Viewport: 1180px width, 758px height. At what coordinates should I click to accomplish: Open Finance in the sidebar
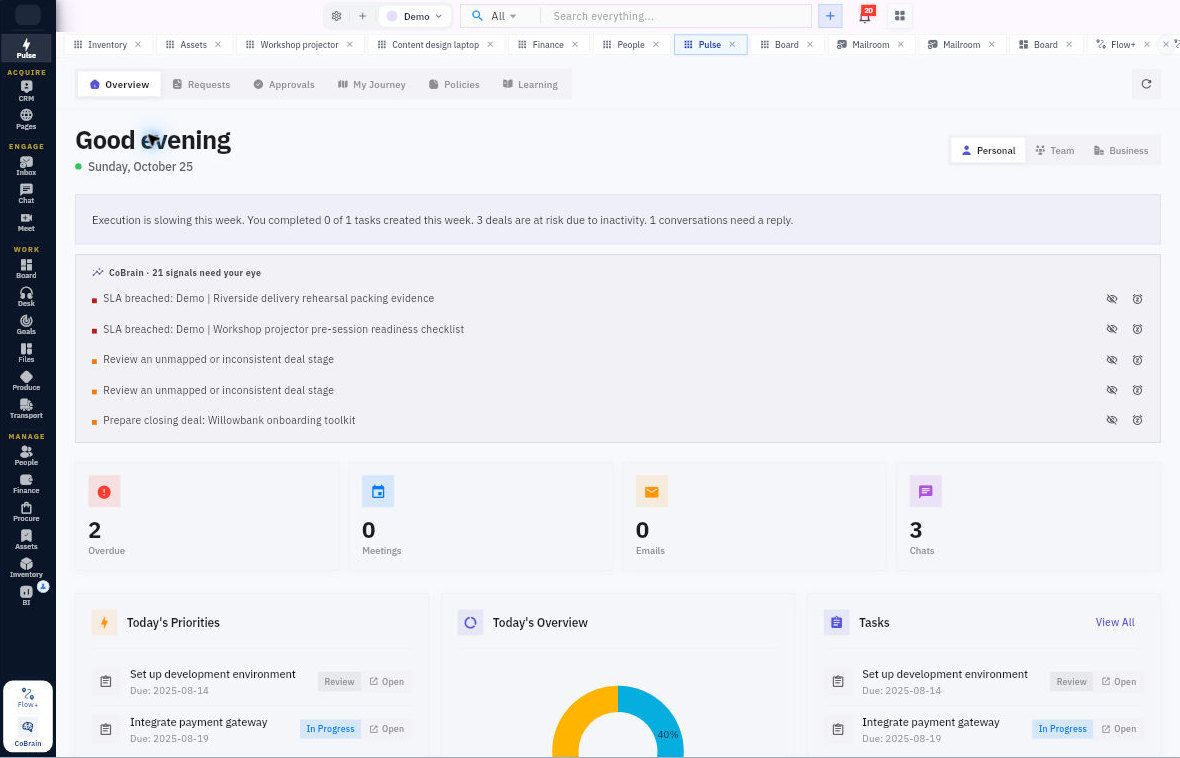[26, 483]
